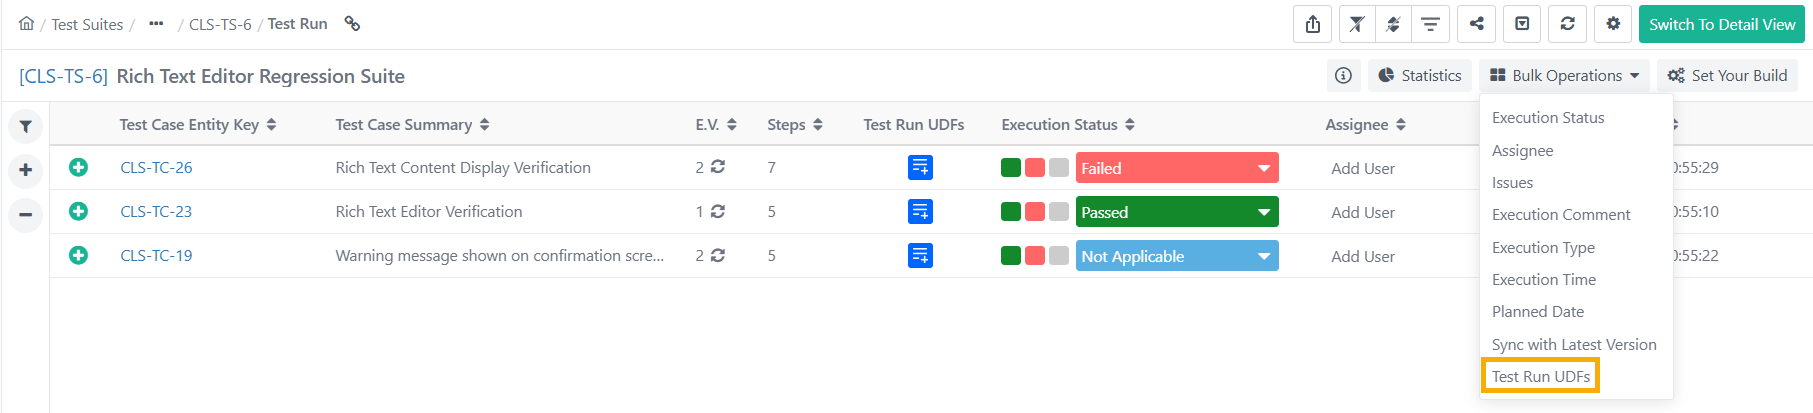Open the export/share-out icon in top toolbar
Viewport: 1813px width, 413px height.
pyautogui.click(x=1313, y=24)
